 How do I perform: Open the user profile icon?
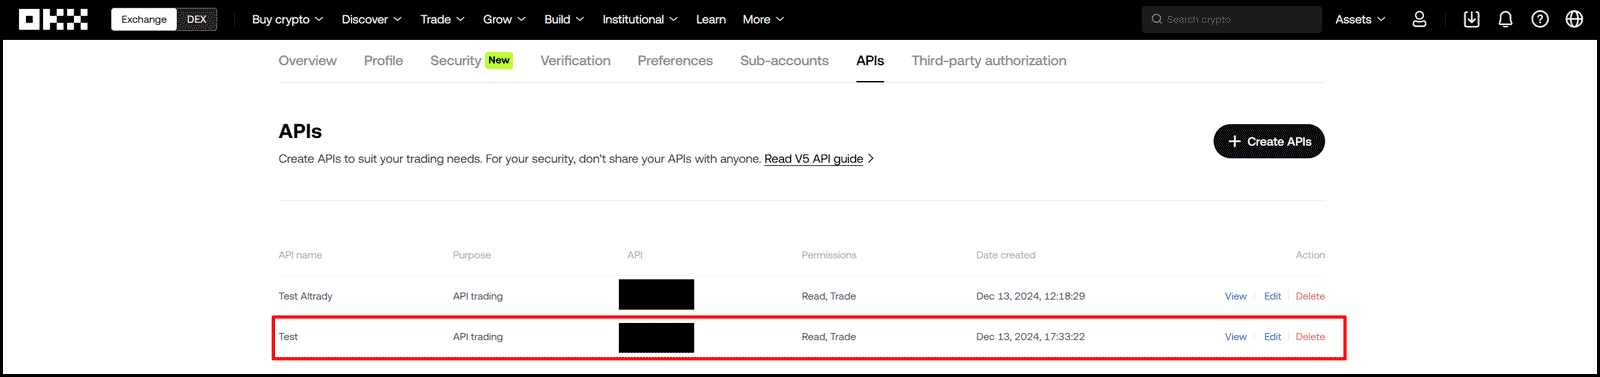pyautogui.click(x=1419, y=19)
